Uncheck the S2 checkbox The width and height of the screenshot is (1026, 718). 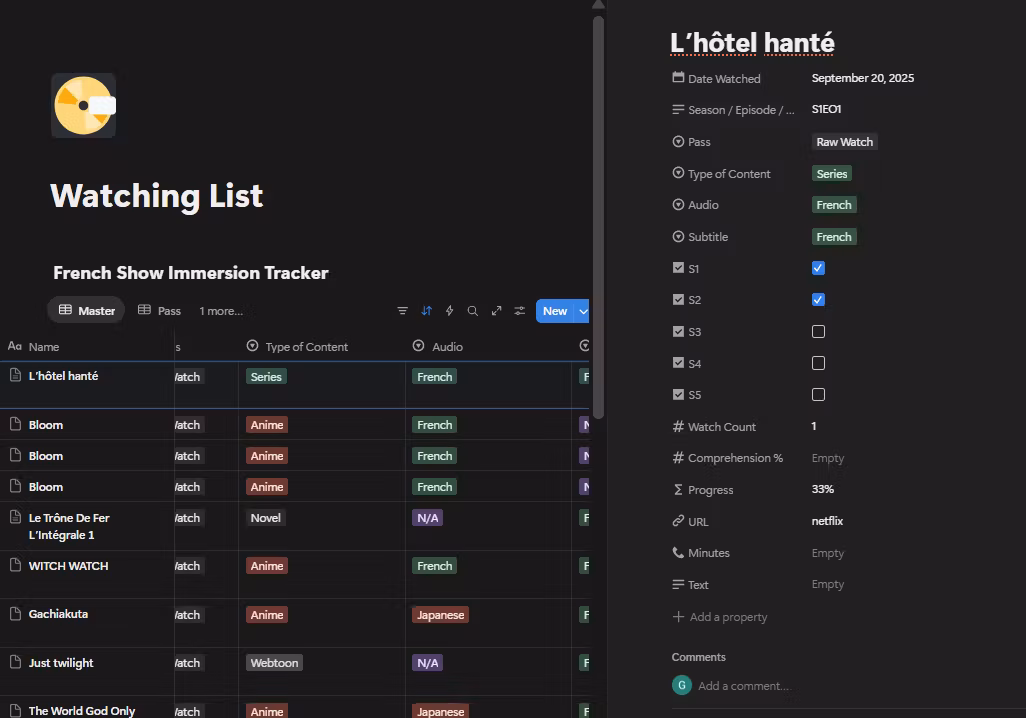click(x=818, y=300)
